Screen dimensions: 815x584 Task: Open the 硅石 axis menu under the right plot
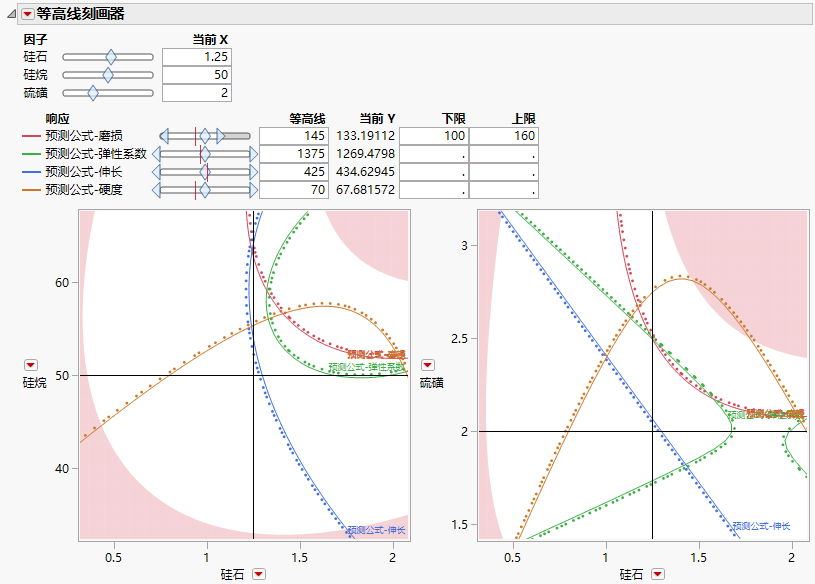tap(658, 573)
